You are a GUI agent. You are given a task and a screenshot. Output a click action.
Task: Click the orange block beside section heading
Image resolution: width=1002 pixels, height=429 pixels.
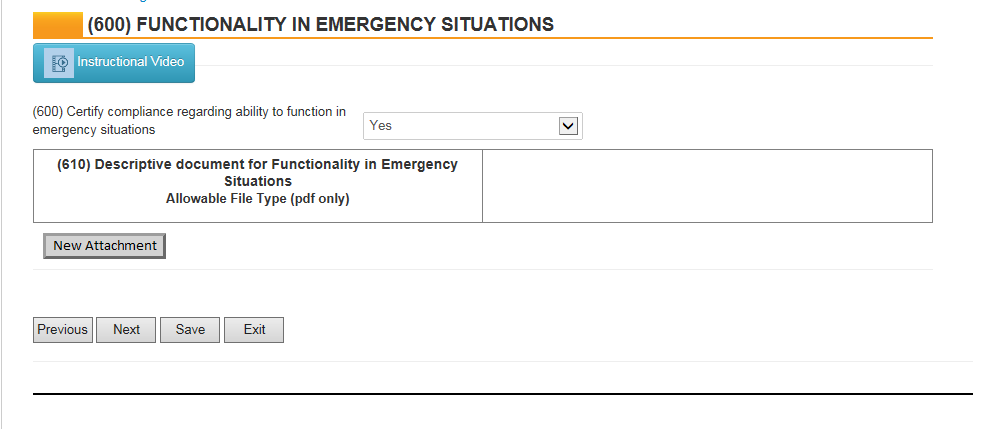[x=58, y=24]
